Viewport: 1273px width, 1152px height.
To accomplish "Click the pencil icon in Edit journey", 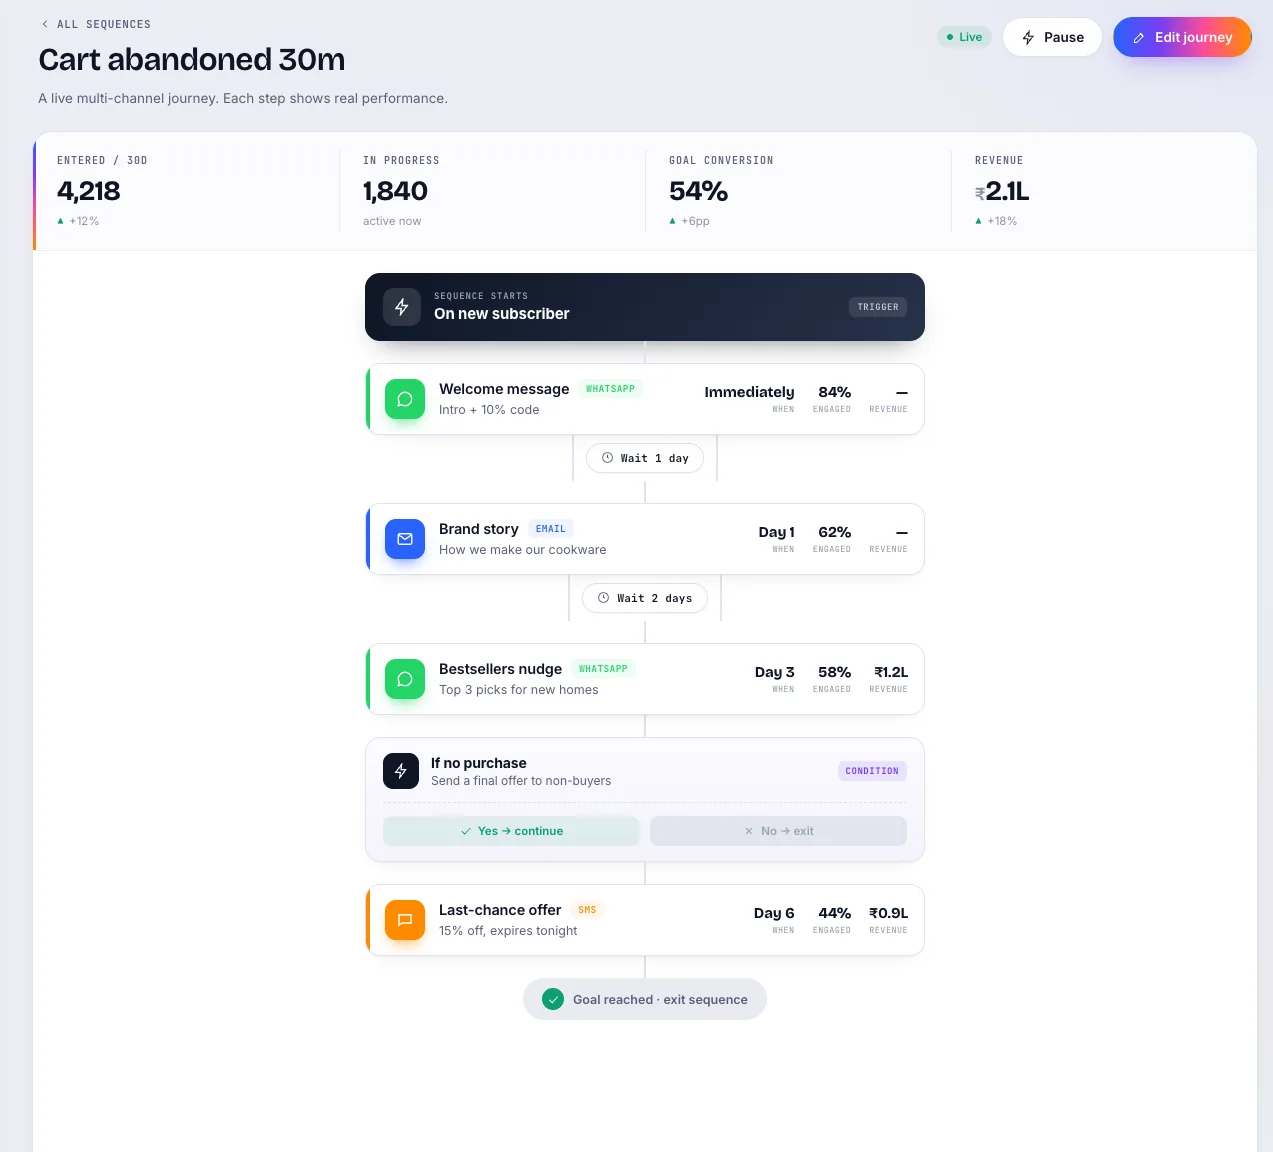I will pos(1138,38).
